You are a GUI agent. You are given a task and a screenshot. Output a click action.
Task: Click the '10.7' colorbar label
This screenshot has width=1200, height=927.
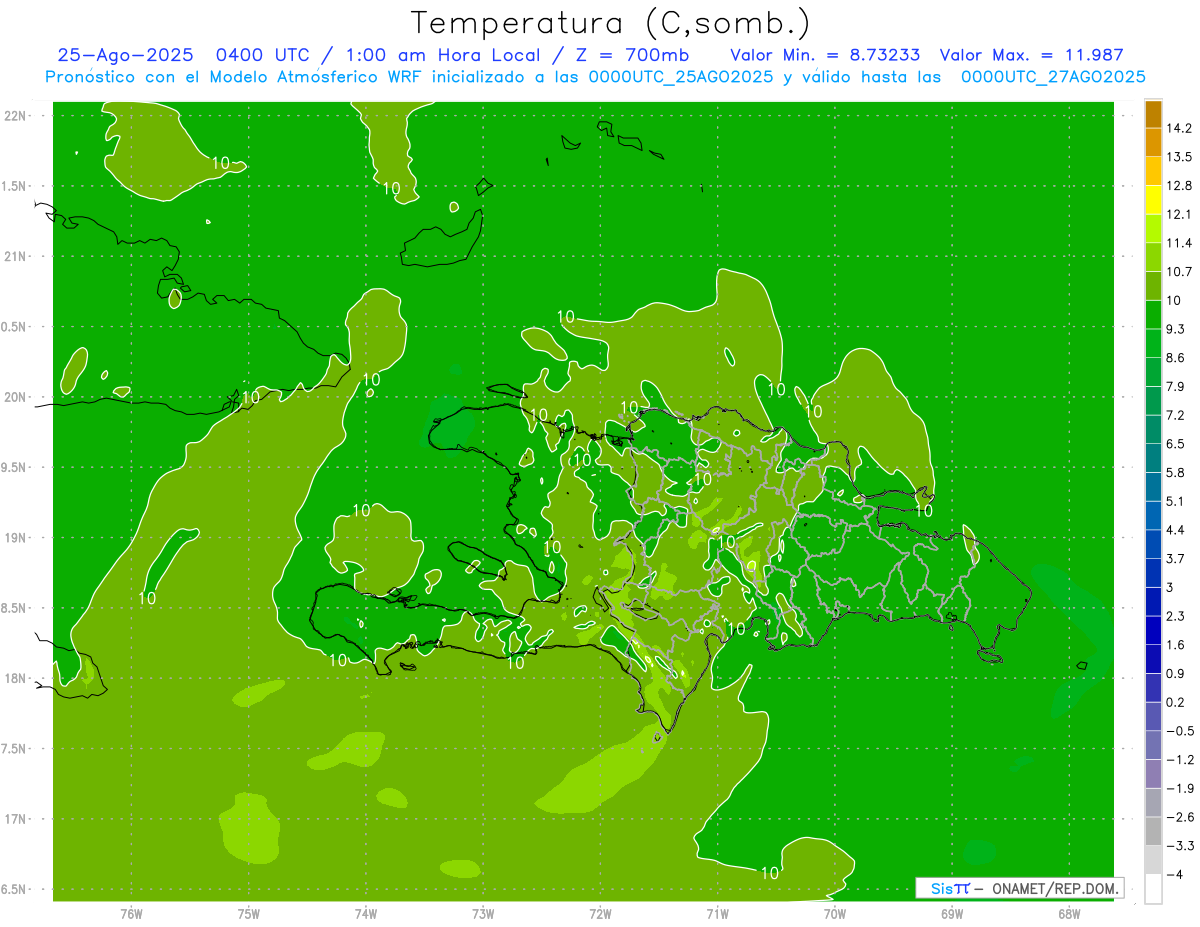tap(1180, 272)
